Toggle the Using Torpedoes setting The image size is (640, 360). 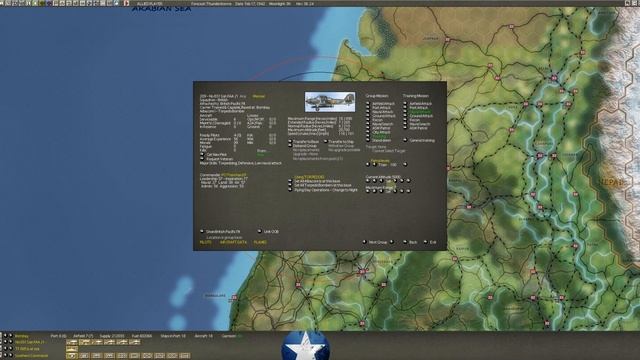click(309, 177)
